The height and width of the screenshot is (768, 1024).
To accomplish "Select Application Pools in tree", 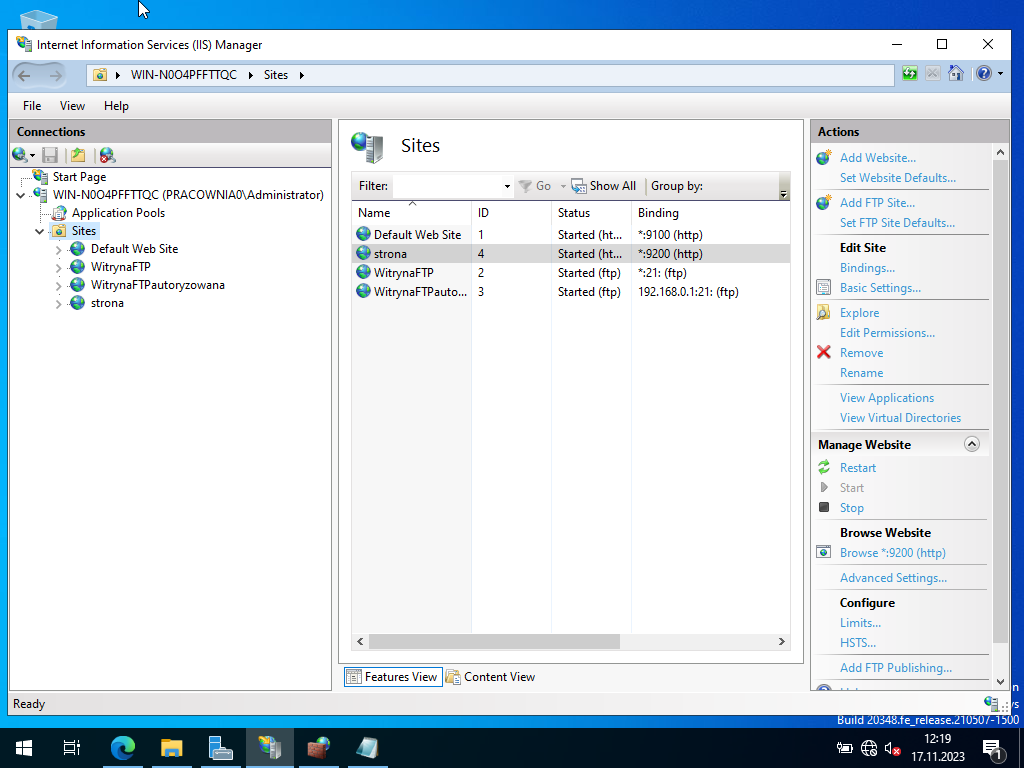I will tap(118, 213).
